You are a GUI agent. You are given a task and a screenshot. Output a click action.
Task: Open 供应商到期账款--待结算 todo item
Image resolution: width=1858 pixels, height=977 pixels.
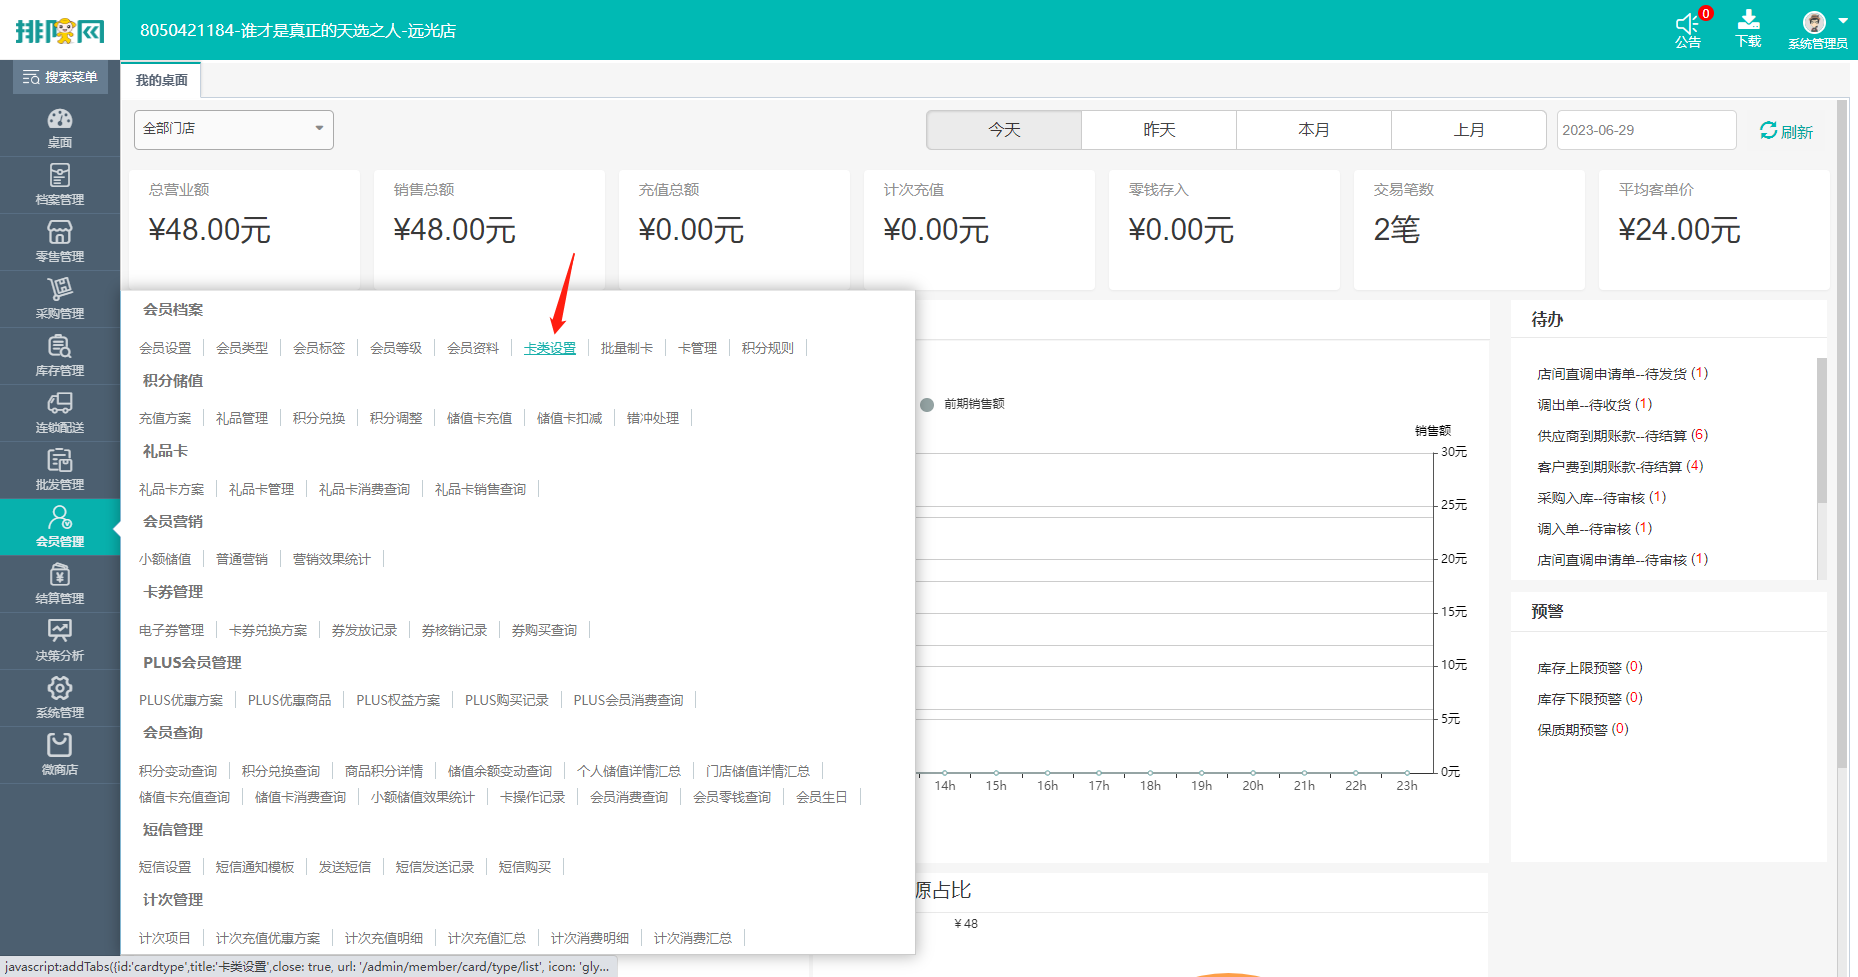pyautogui.click(x=1623, y=435)
